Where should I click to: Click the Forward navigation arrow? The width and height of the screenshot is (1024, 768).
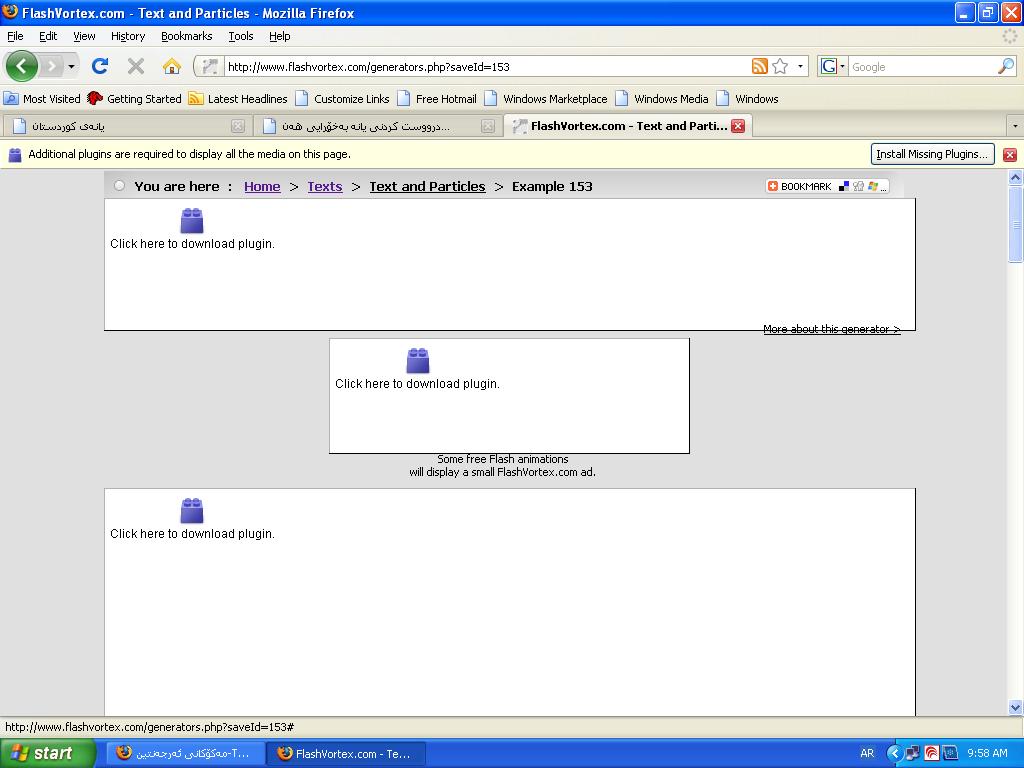52,66
